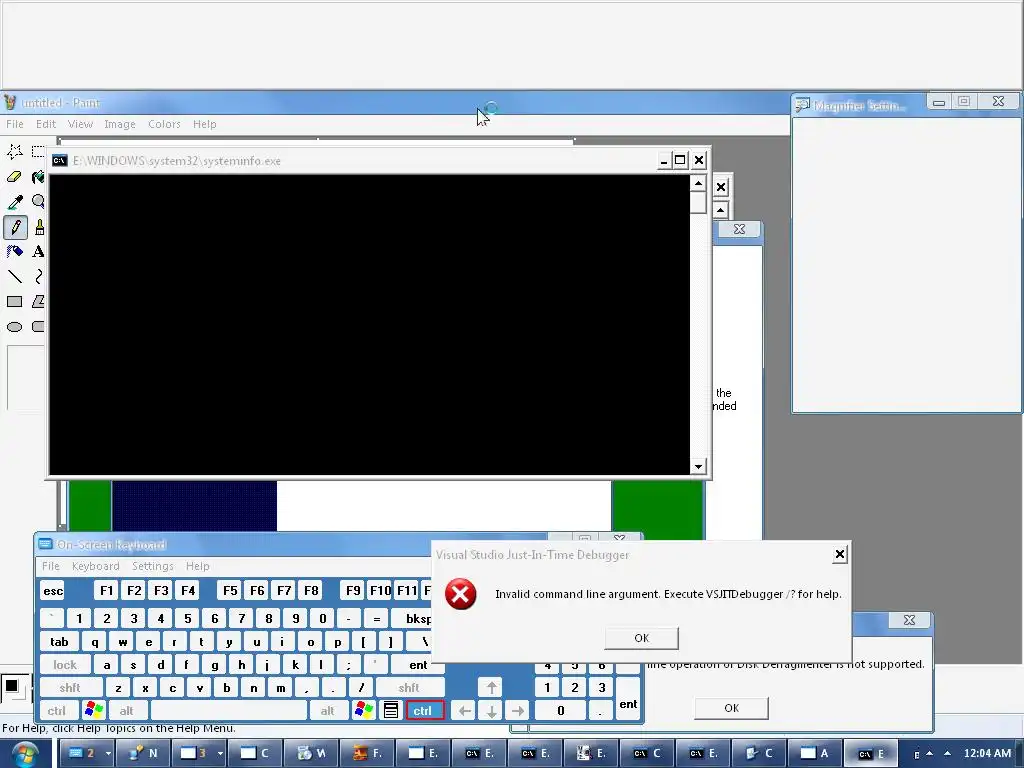Switch to the taskbar item labeled N
The image size is (1024, 768).
click(144, 754)
